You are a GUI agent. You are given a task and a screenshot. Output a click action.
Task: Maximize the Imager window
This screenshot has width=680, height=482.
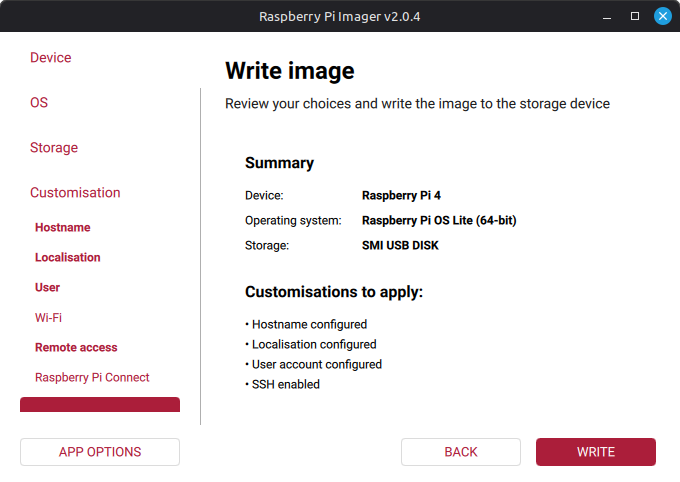[x=635, y=17]
